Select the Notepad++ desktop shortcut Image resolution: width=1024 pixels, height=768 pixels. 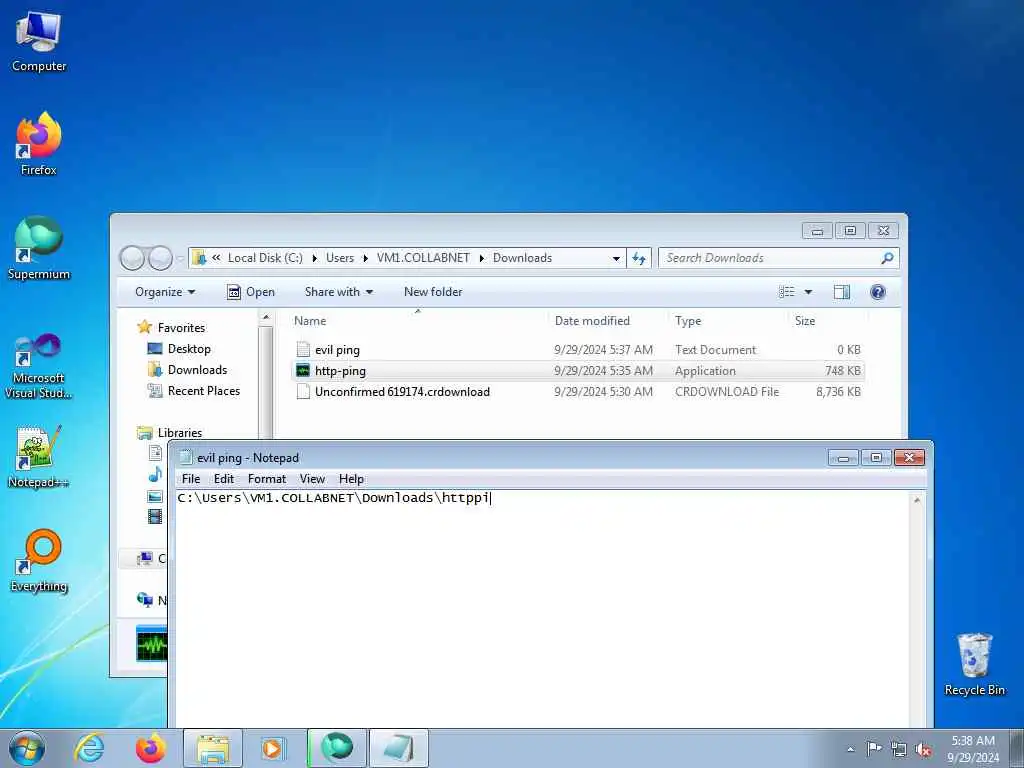(39, 457)
